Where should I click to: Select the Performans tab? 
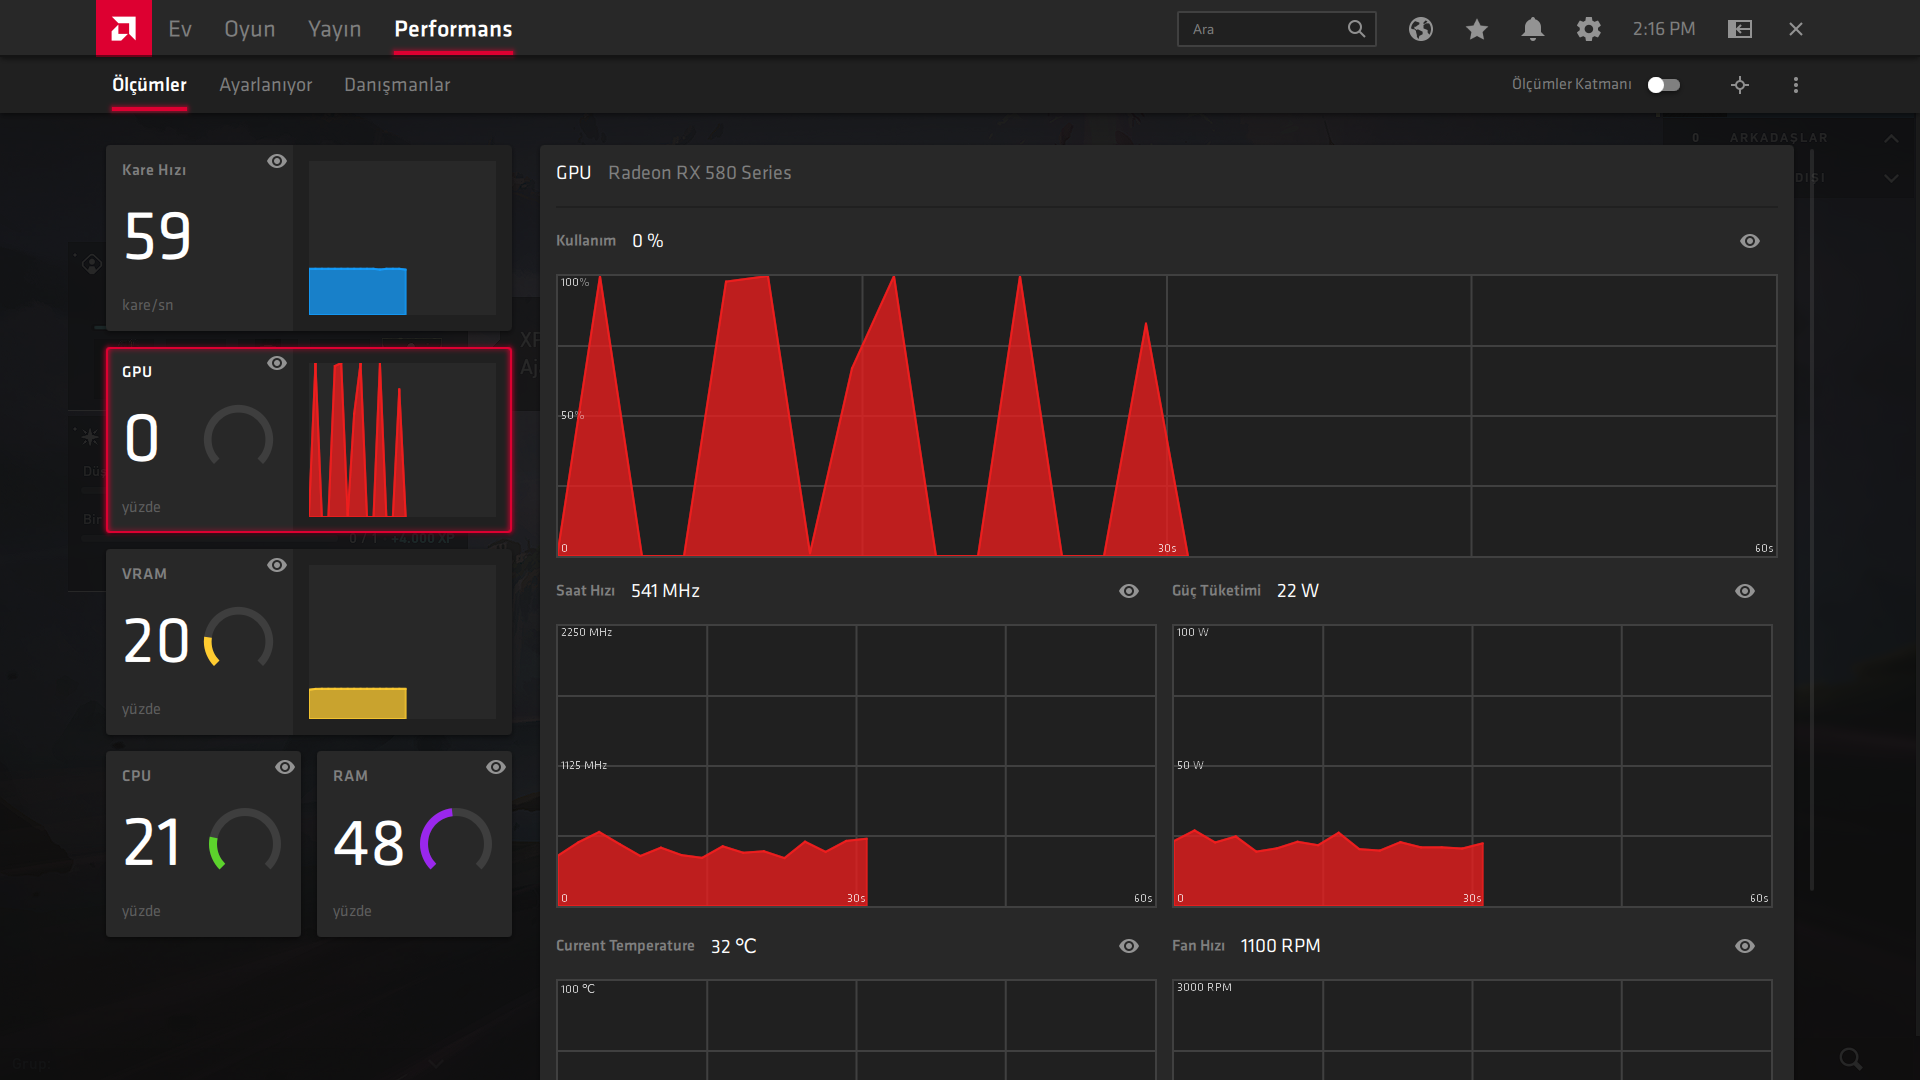(453, 29)
